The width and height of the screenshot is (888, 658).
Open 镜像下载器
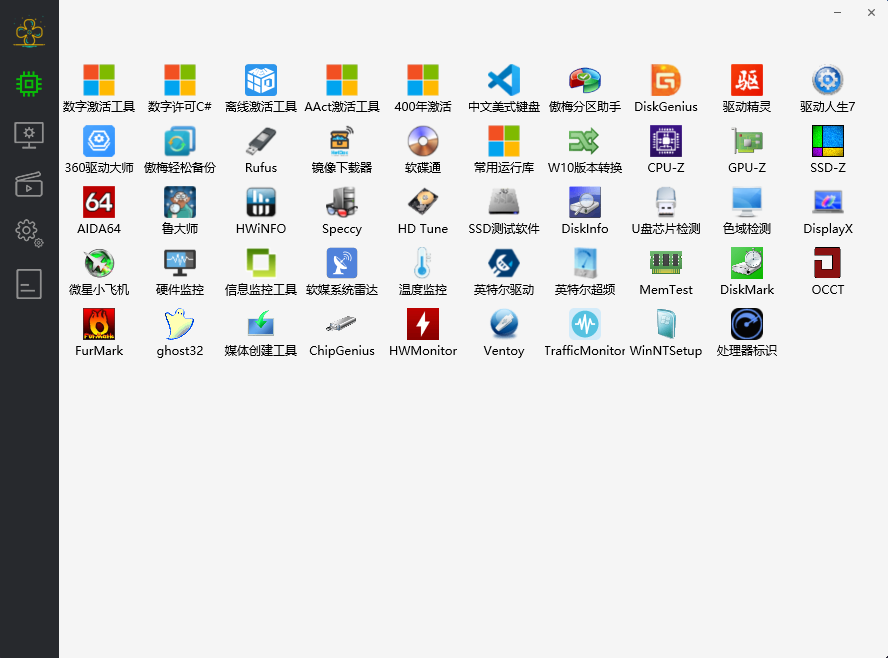(342, 150)
